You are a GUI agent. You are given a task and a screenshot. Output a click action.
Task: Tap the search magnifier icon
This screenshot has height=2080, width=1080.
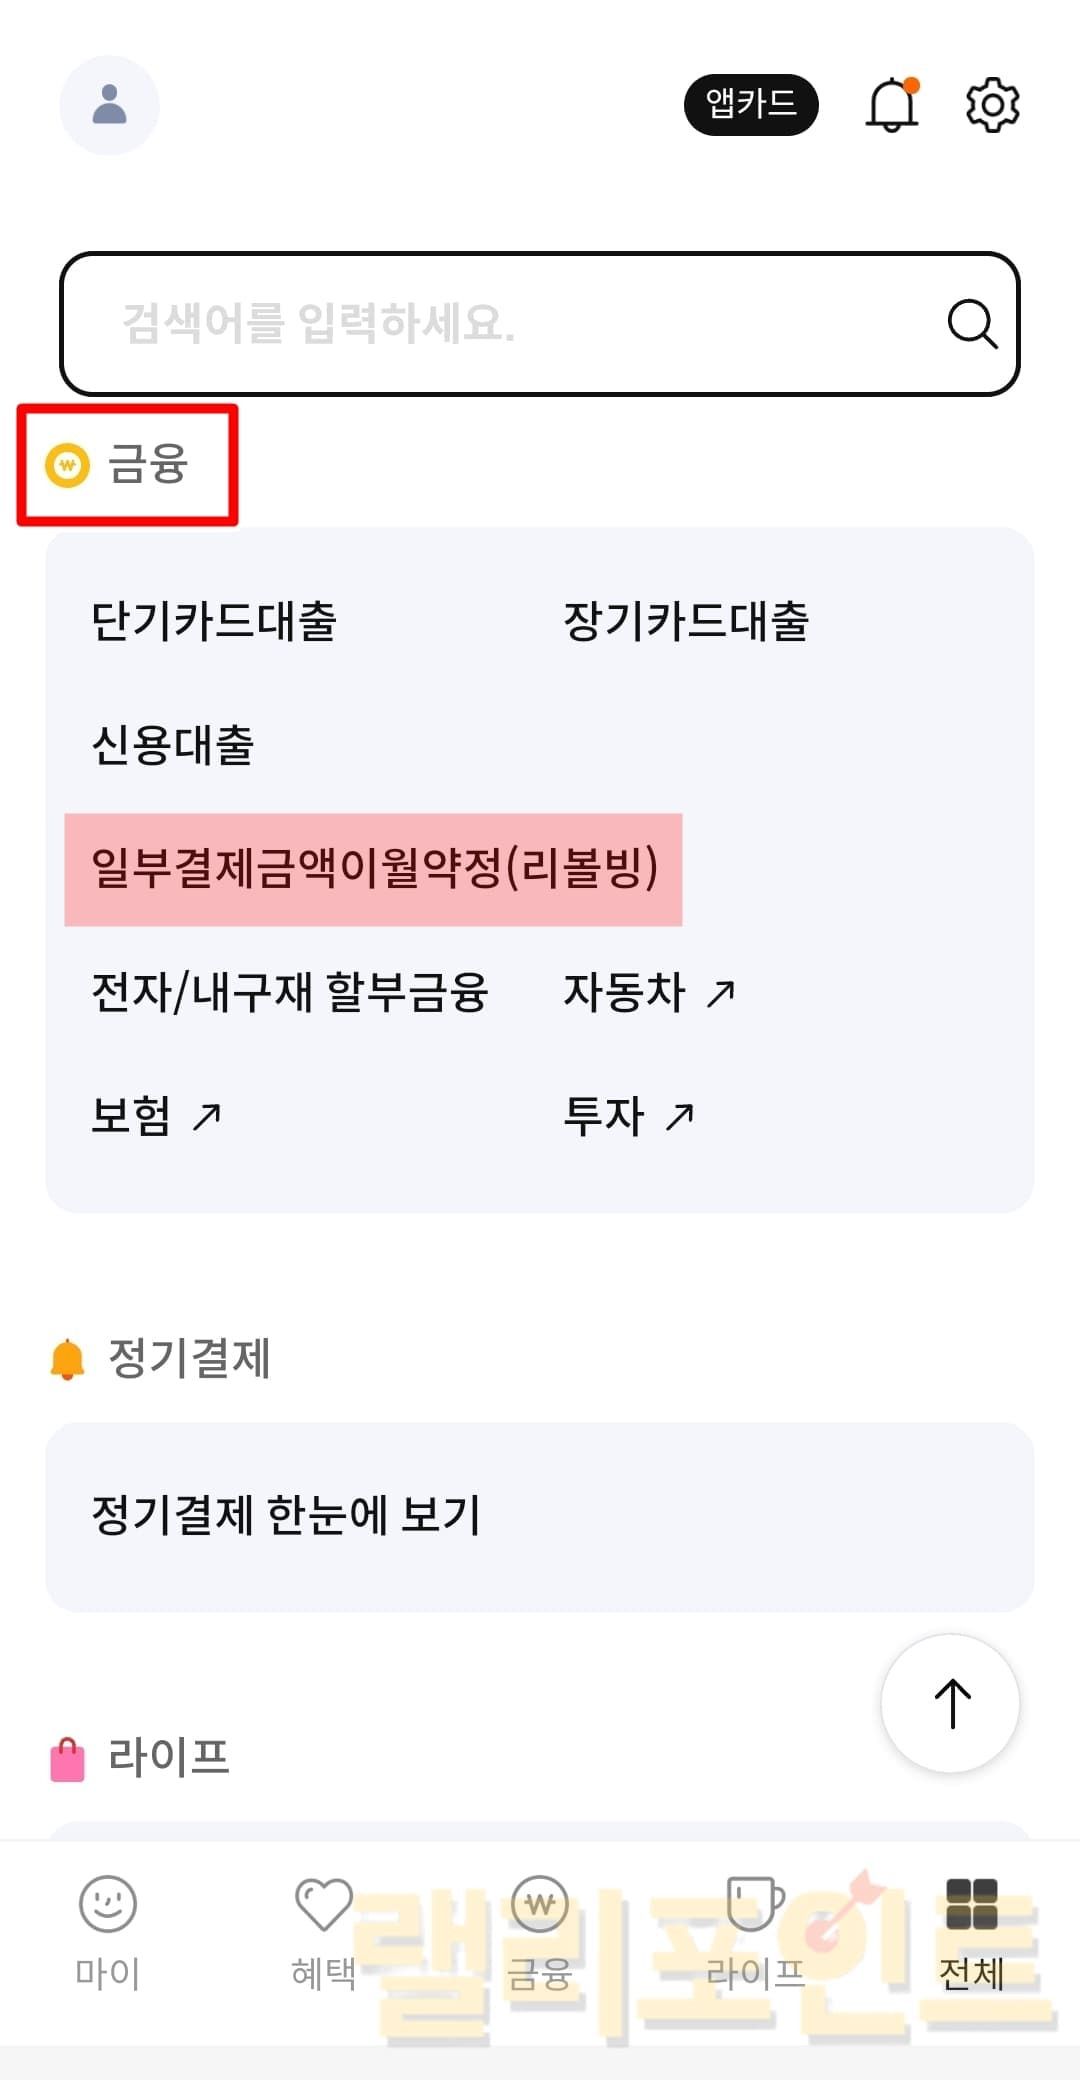(x=971, y=324)
